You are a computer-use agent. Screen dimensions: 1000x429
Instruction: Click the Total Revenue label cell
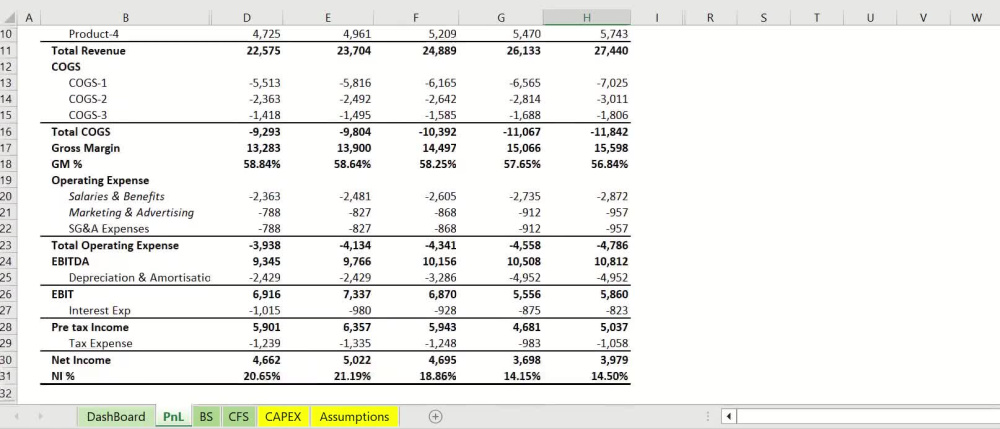pos(126,51)
